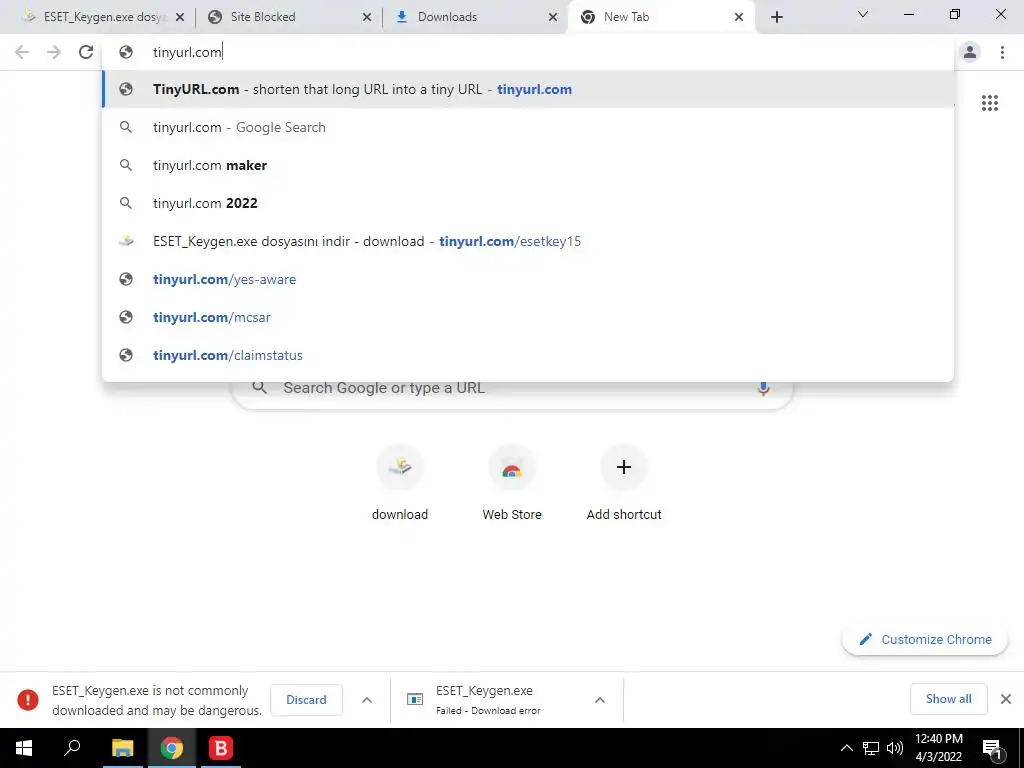
Task: Open the notification center icon
Action: point(991,748)
